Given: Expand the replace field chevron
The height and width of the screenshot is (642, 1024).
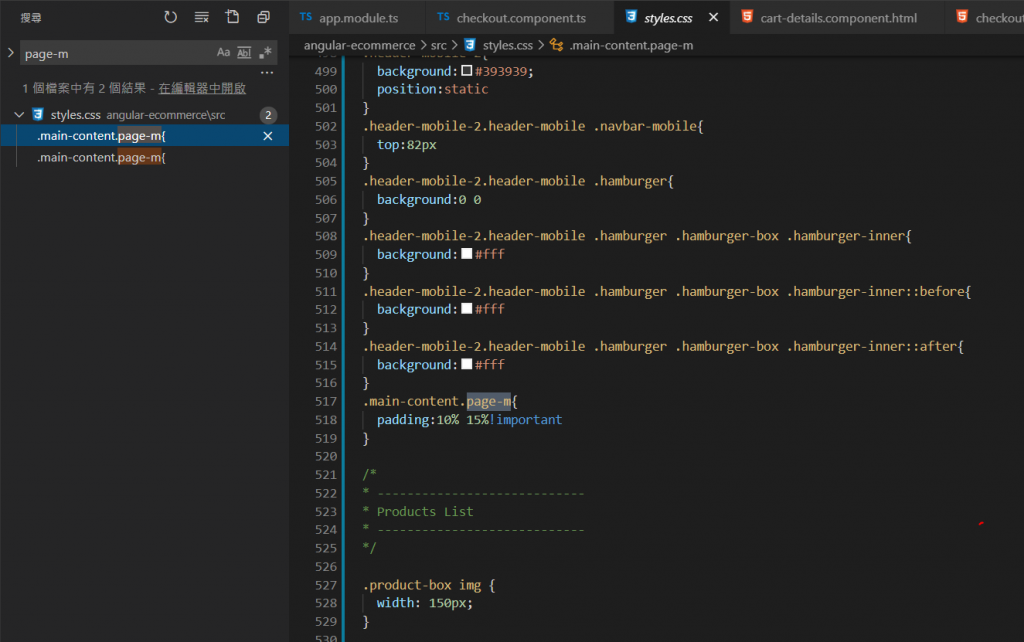Looking at the screenshot, I should click(x=10, y=53).
